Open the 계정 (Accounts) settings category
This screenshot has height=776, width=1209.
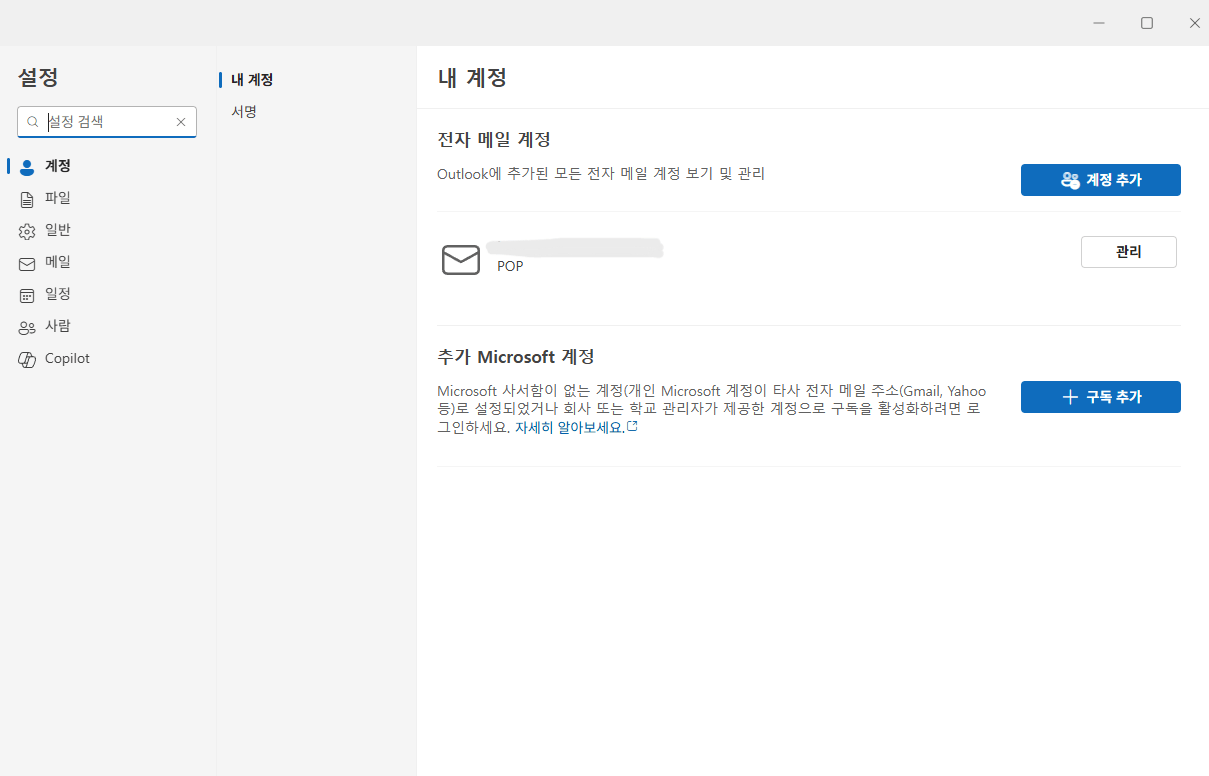pos(106,166)
